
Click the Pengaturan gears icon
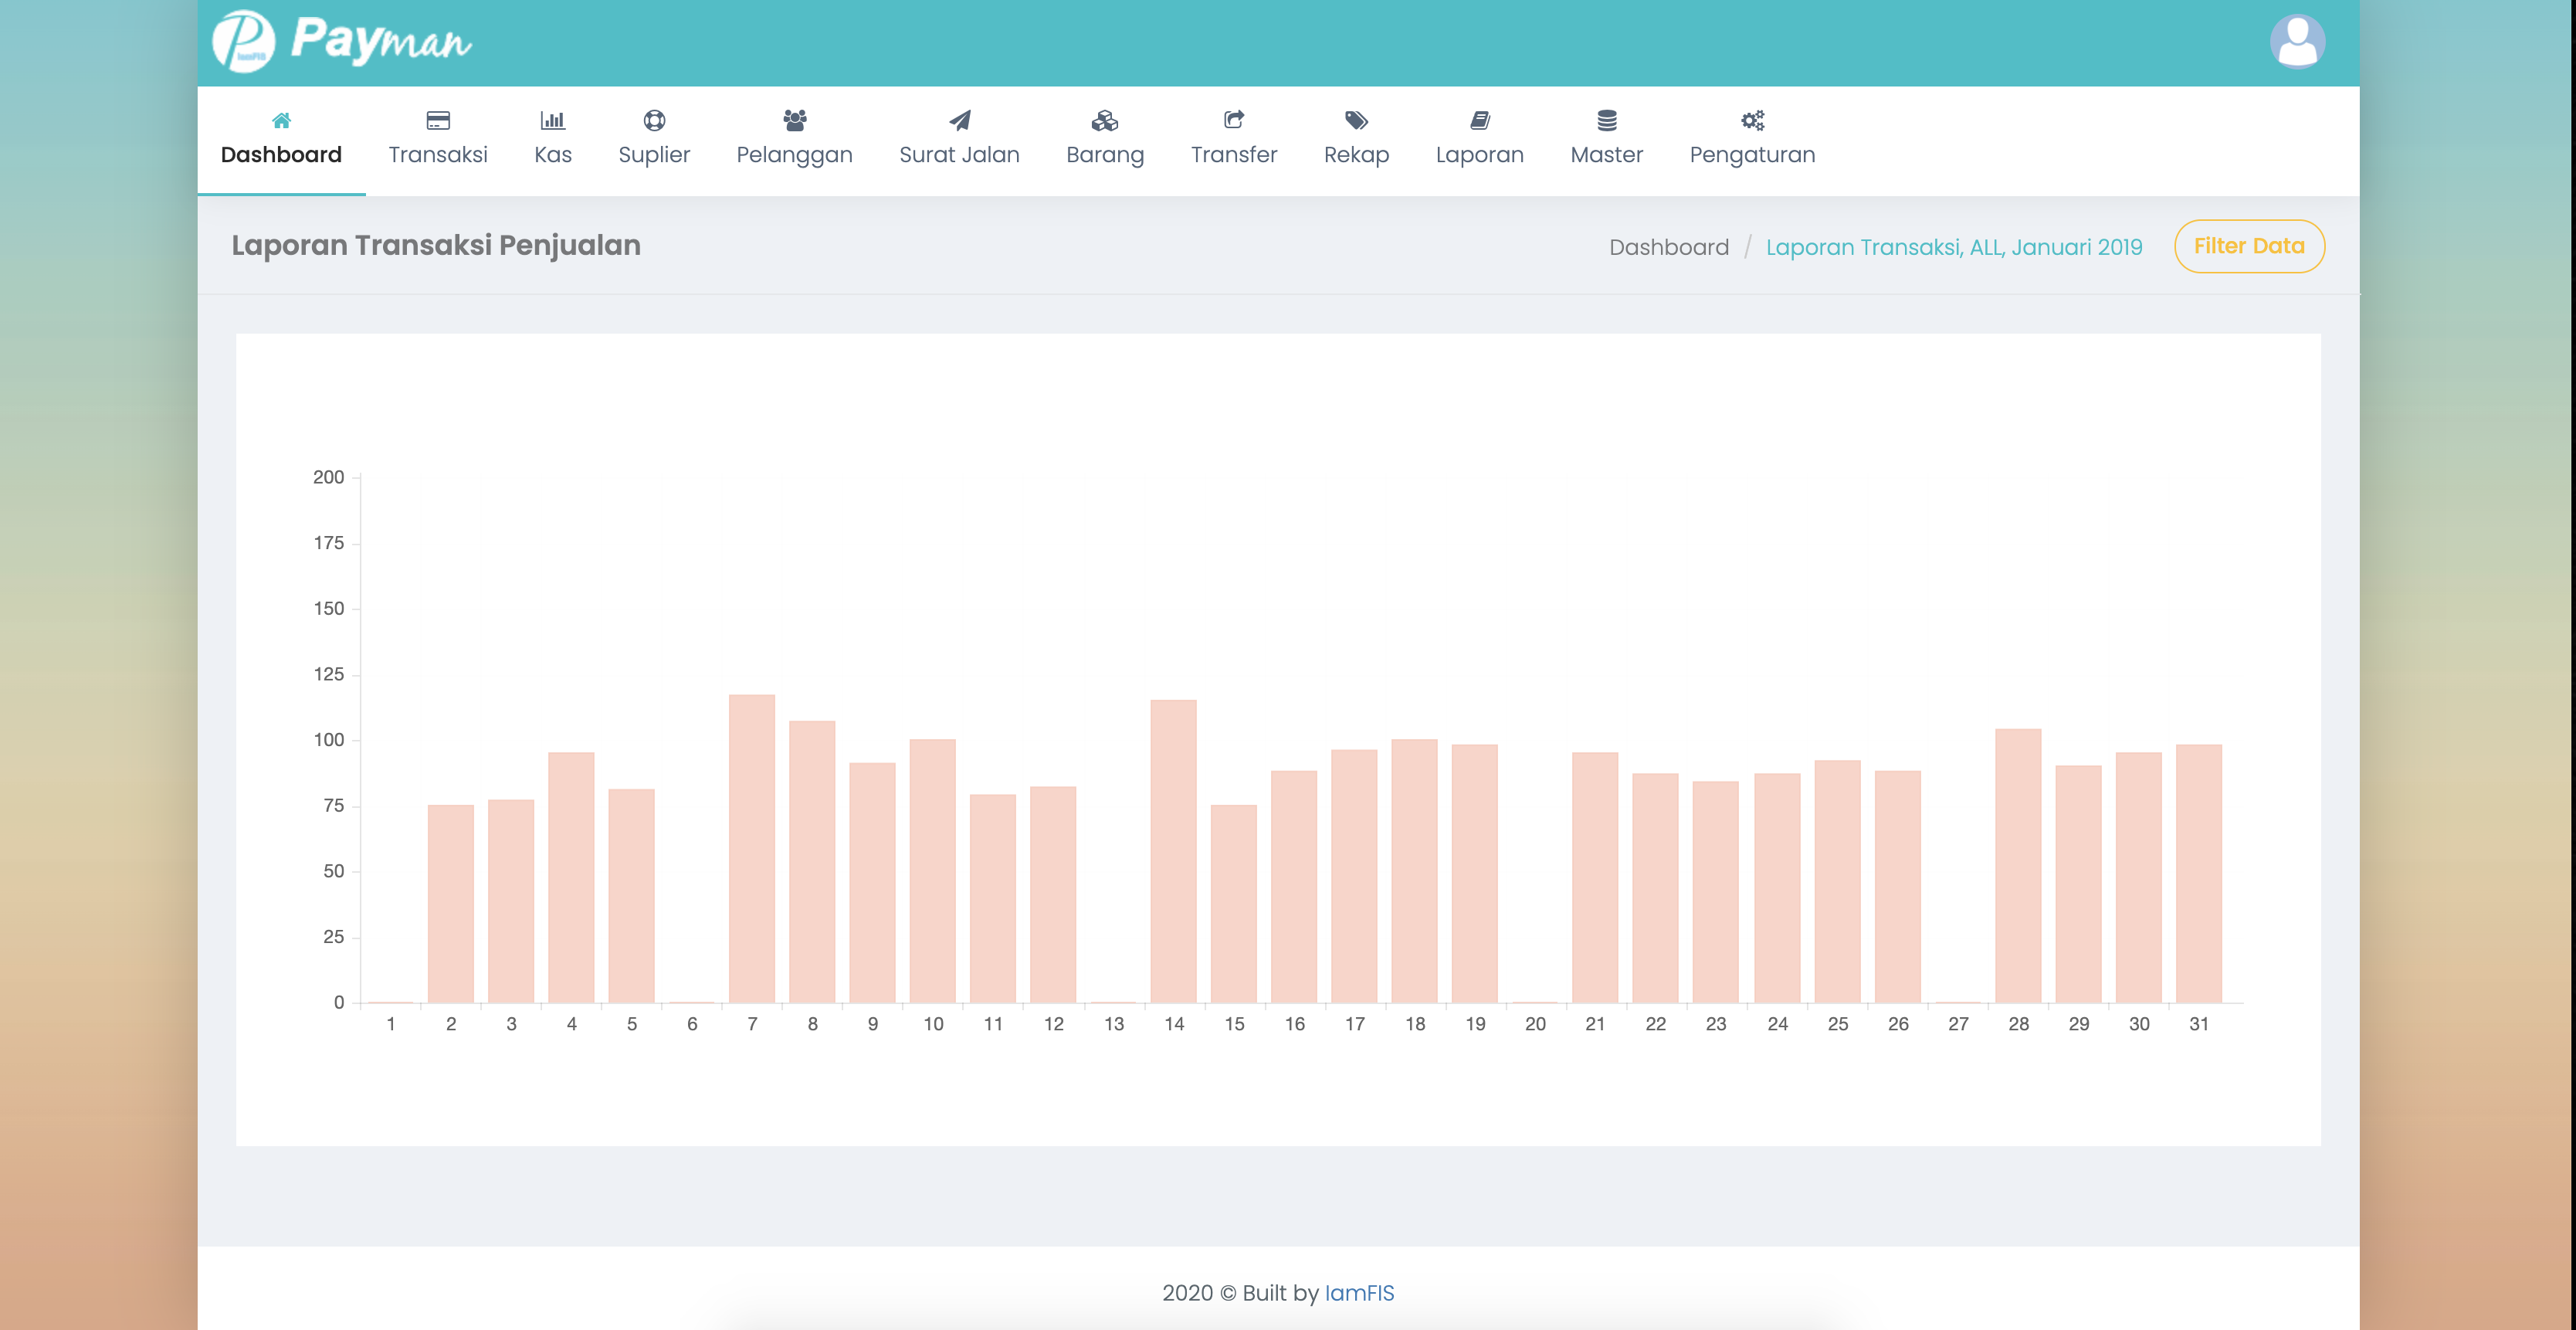coord(1752,121)
